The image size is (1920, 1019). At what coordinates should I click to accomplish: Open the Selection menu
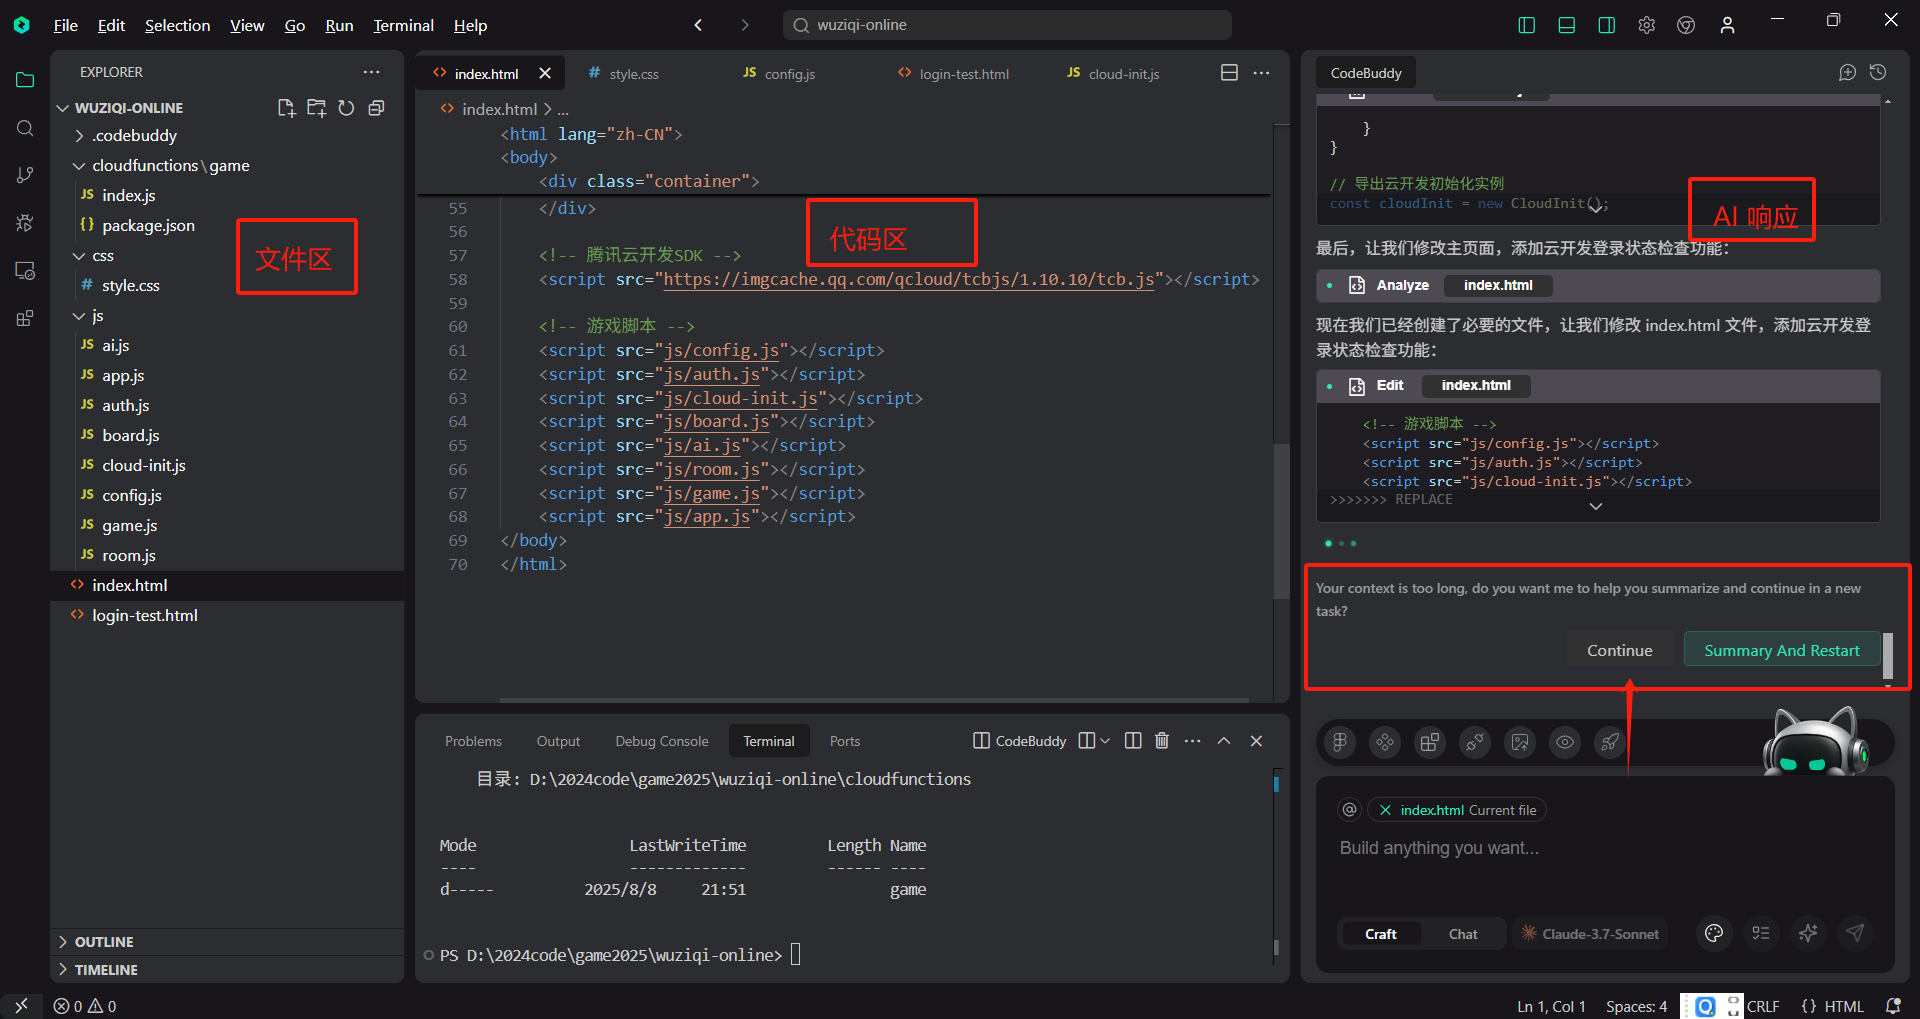point(177,26)
